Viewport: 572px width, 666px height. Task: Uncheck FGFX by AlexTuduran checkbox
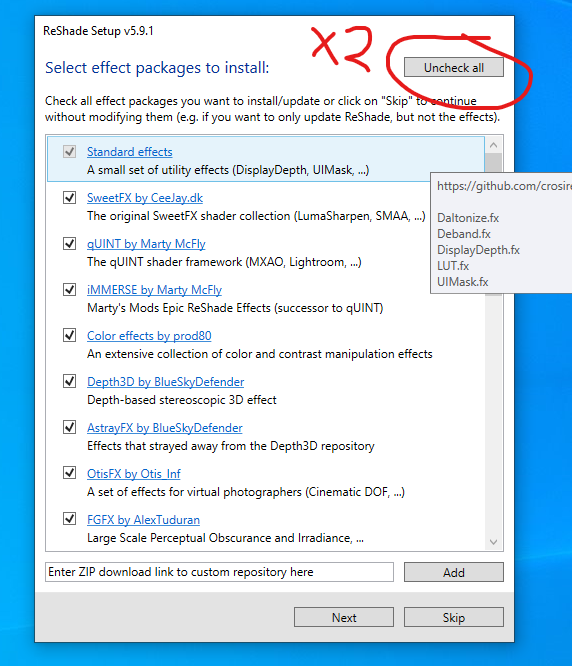coord(69,519)
